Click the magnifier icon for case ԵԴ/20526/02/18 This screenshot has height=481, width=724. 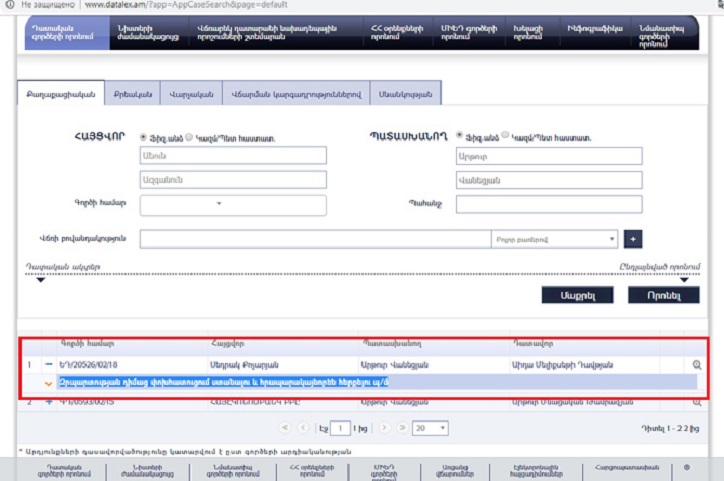click(696, 365)
